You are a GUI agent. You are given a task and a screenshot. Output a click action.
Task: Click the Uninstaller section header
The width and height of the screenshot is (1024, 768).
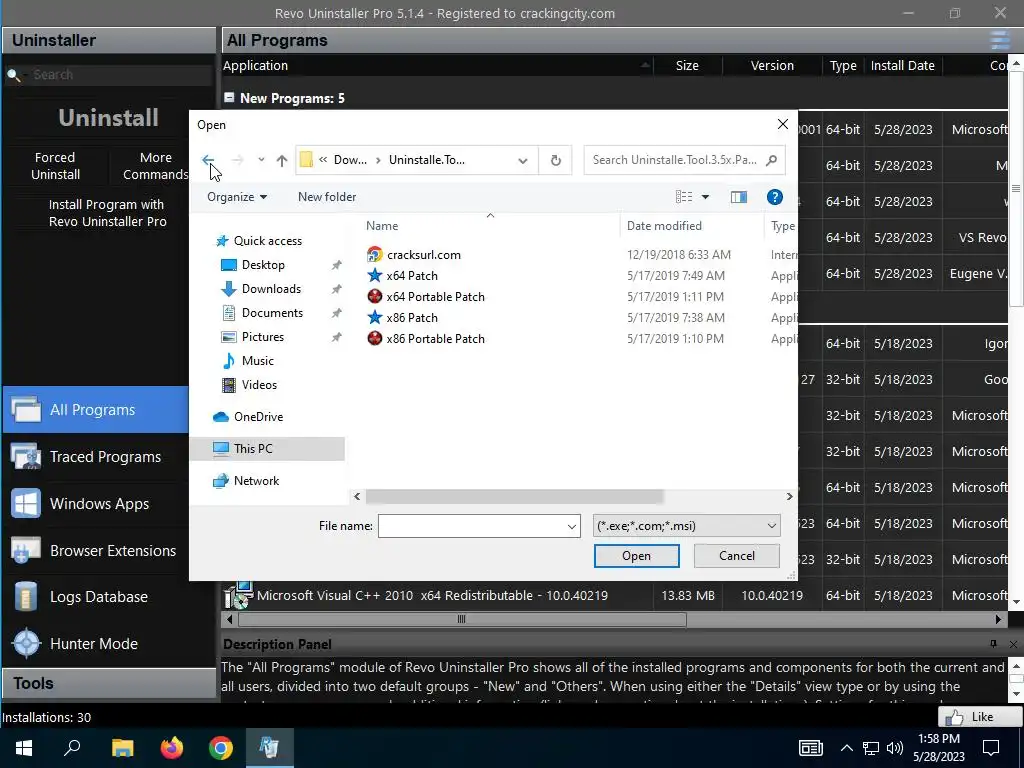click(108, 40)
